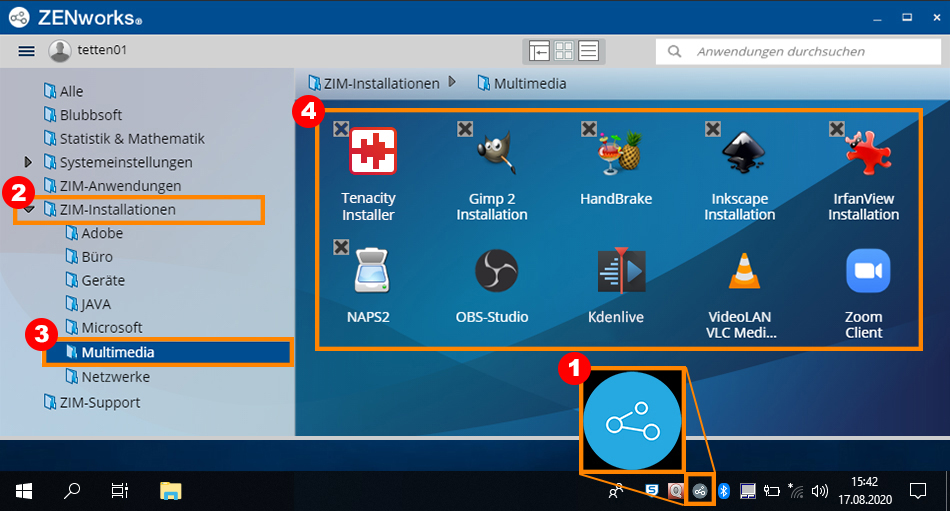Click the X badge on Gimp 2
The width and height of the screenshot is (950, 511).
(465, 129)
